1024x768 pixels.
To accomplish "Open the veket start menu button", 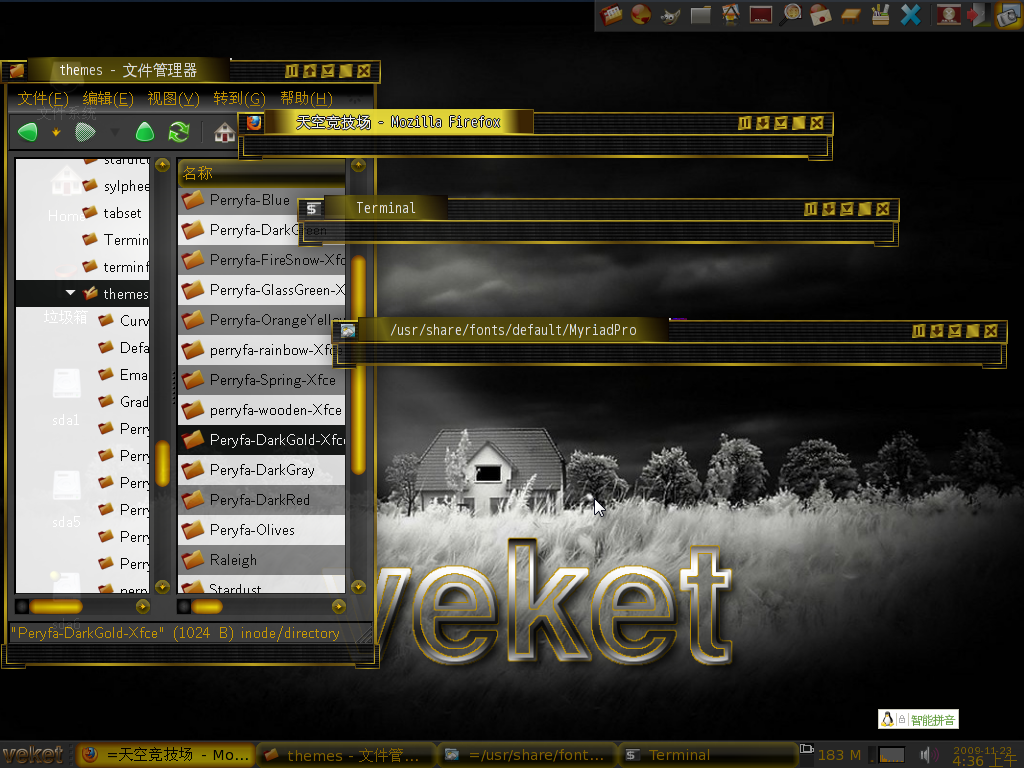I will (x=33, y=755).
